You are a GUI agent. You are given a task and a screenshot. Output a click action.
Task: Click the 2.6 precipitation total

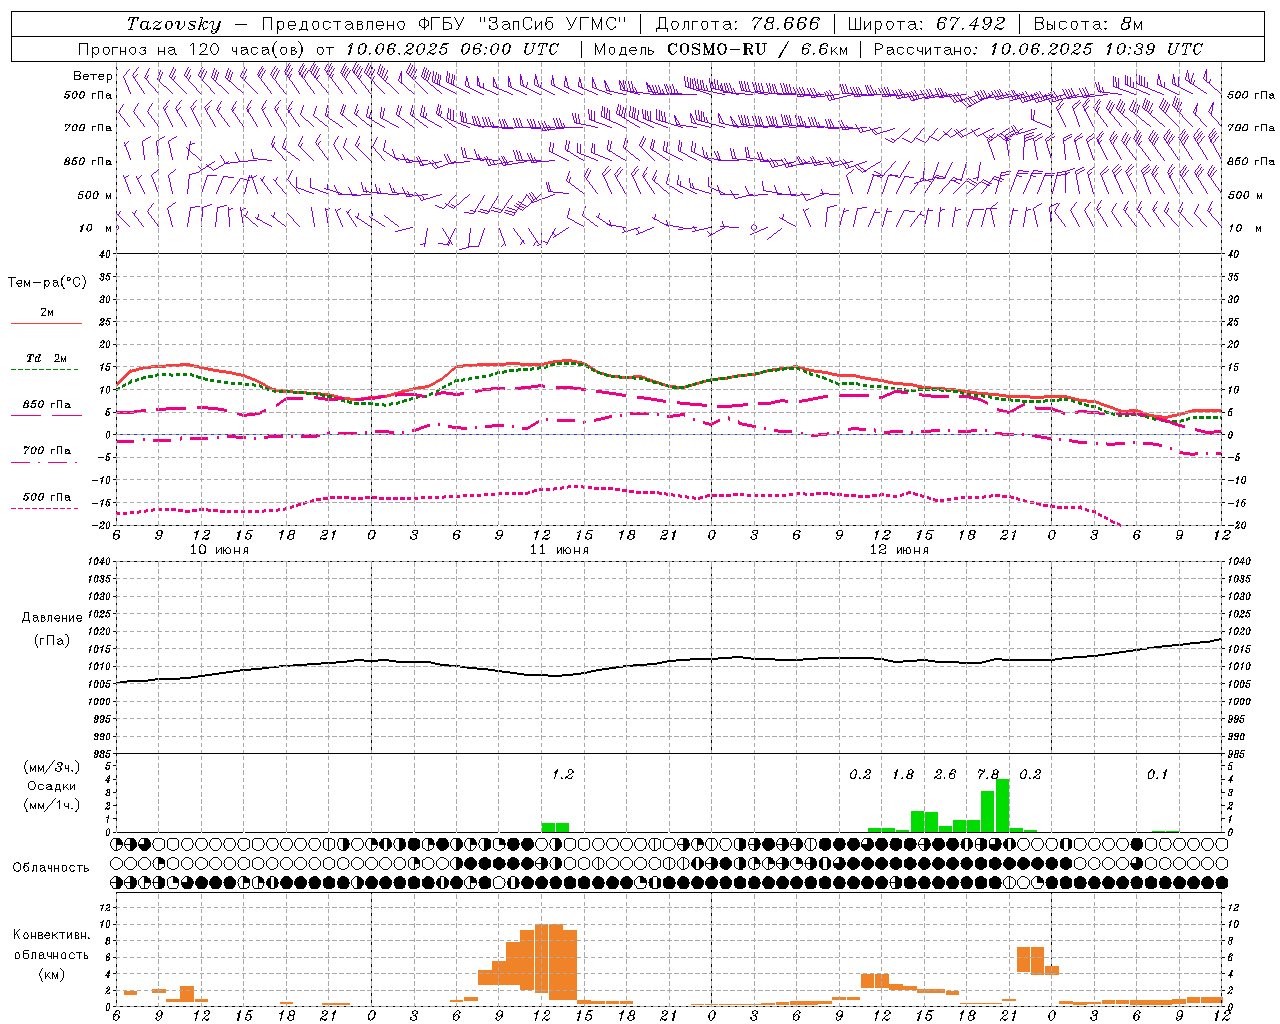pos(945,774)
